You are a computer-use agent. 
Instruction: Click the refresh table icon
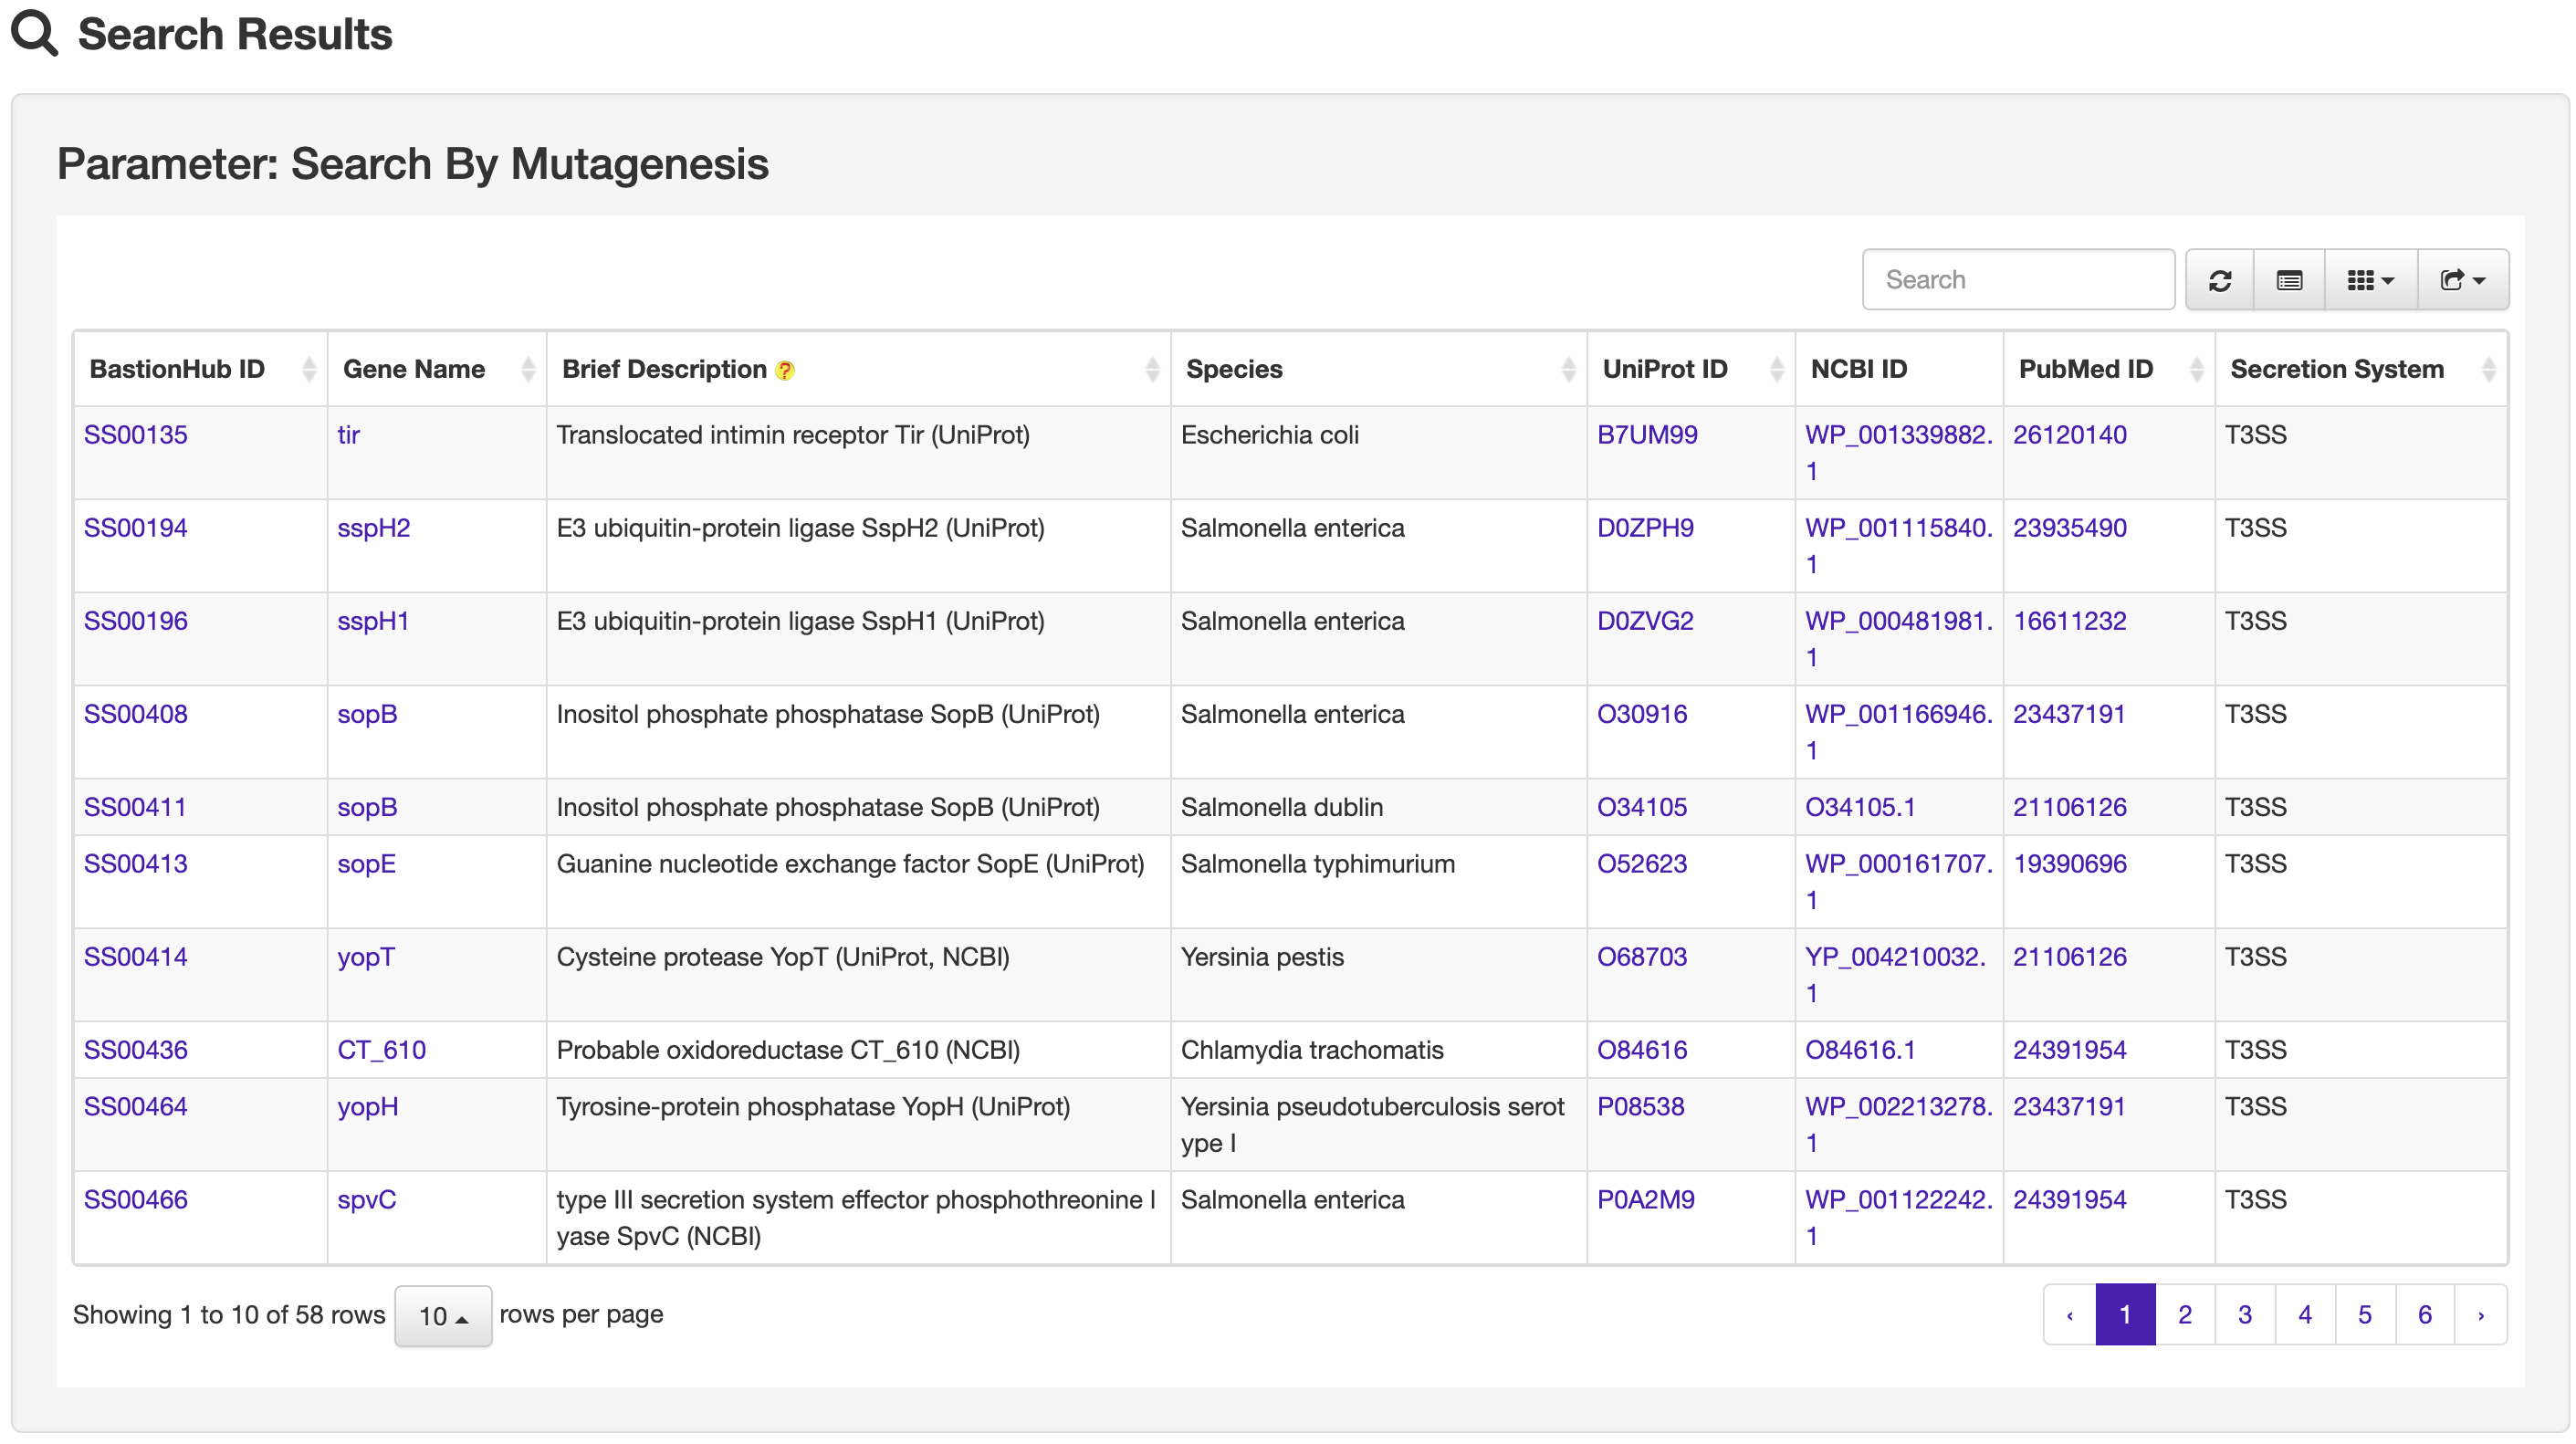click(2219, 280)
